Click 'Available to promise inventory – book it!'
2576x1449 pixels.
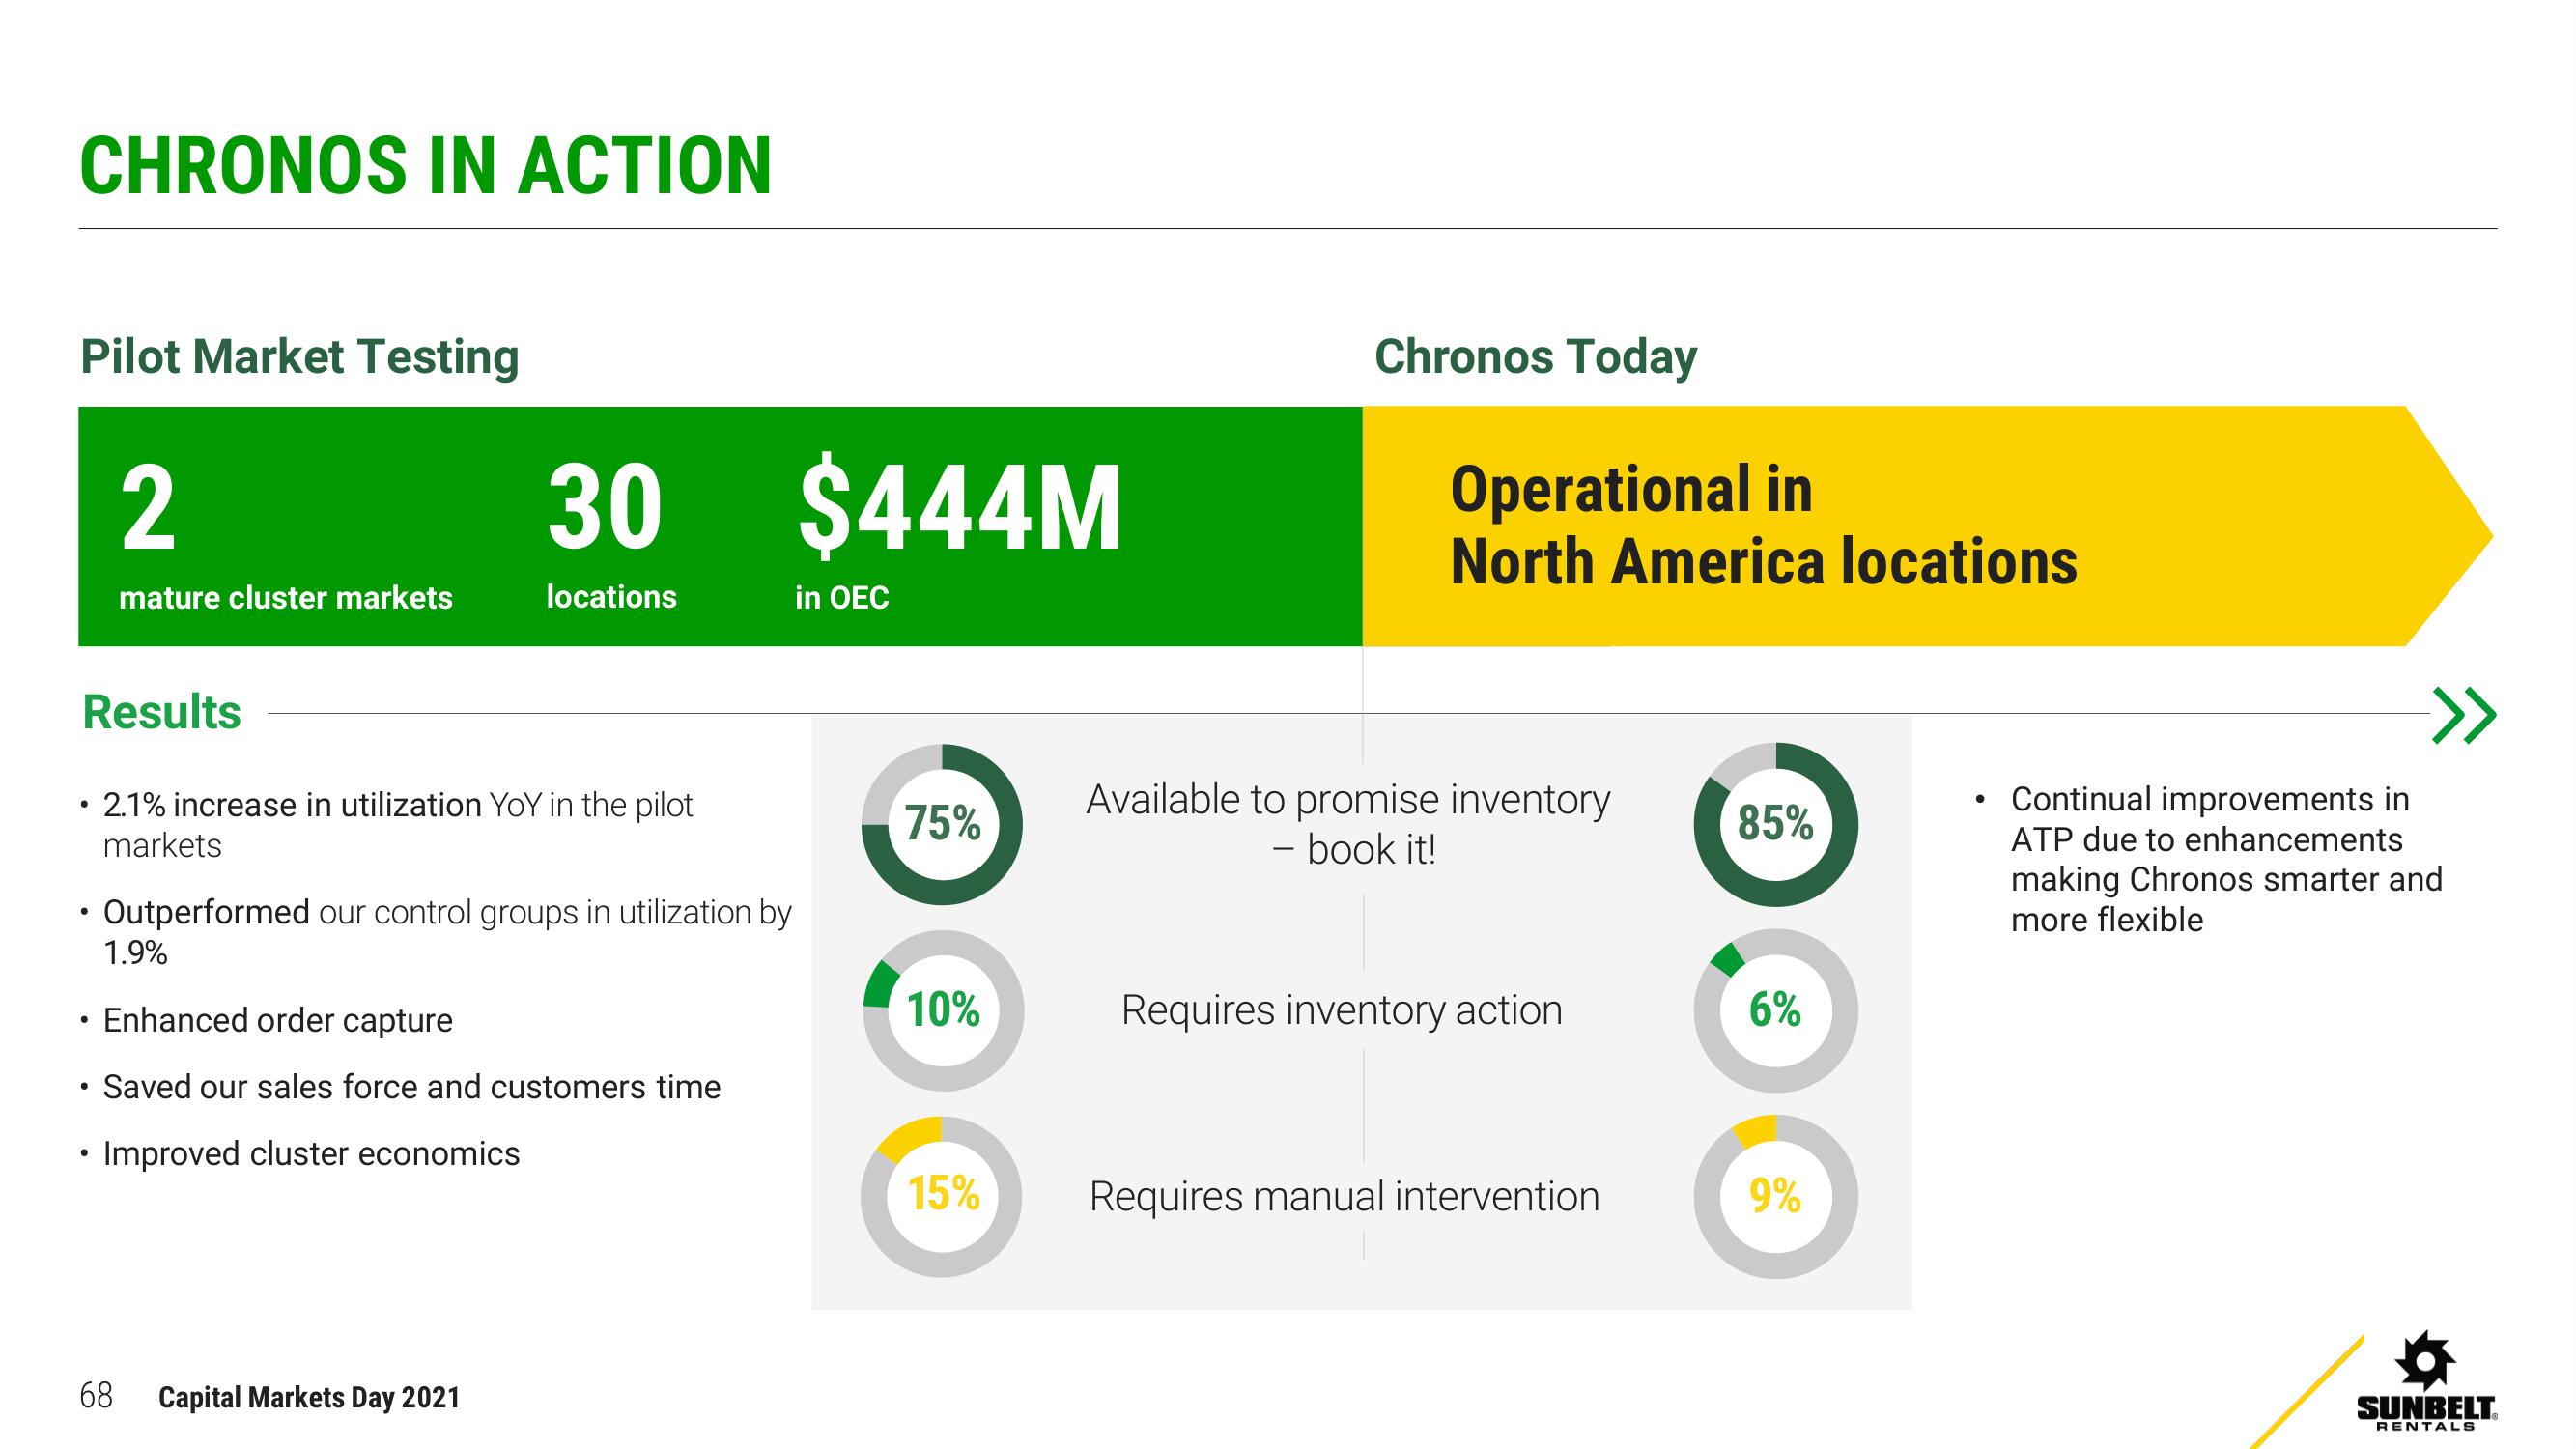(1348, 825)
